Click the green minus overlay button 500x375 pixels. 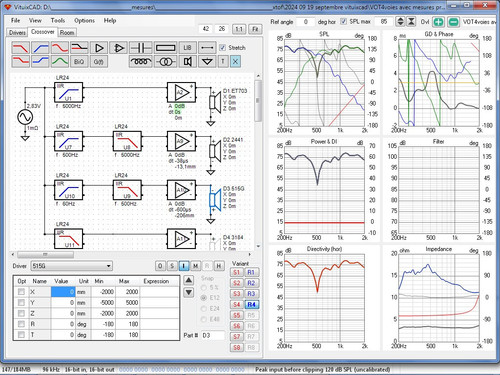tap(453, 22)
